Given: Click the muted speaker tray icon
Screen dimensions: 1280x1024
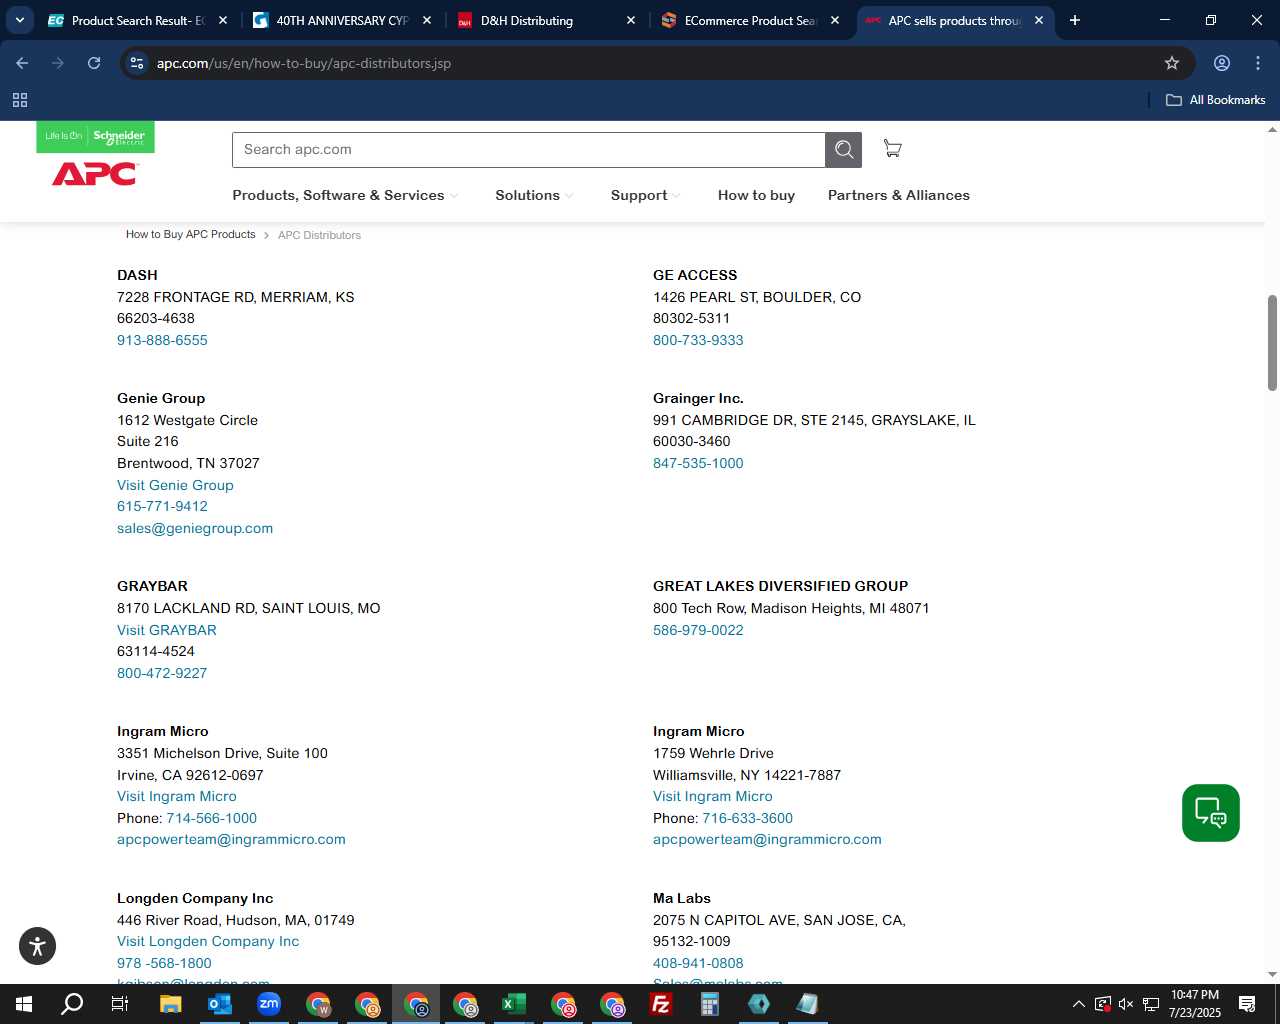Looking at the screenshot, I should tap(1126, 1004).
